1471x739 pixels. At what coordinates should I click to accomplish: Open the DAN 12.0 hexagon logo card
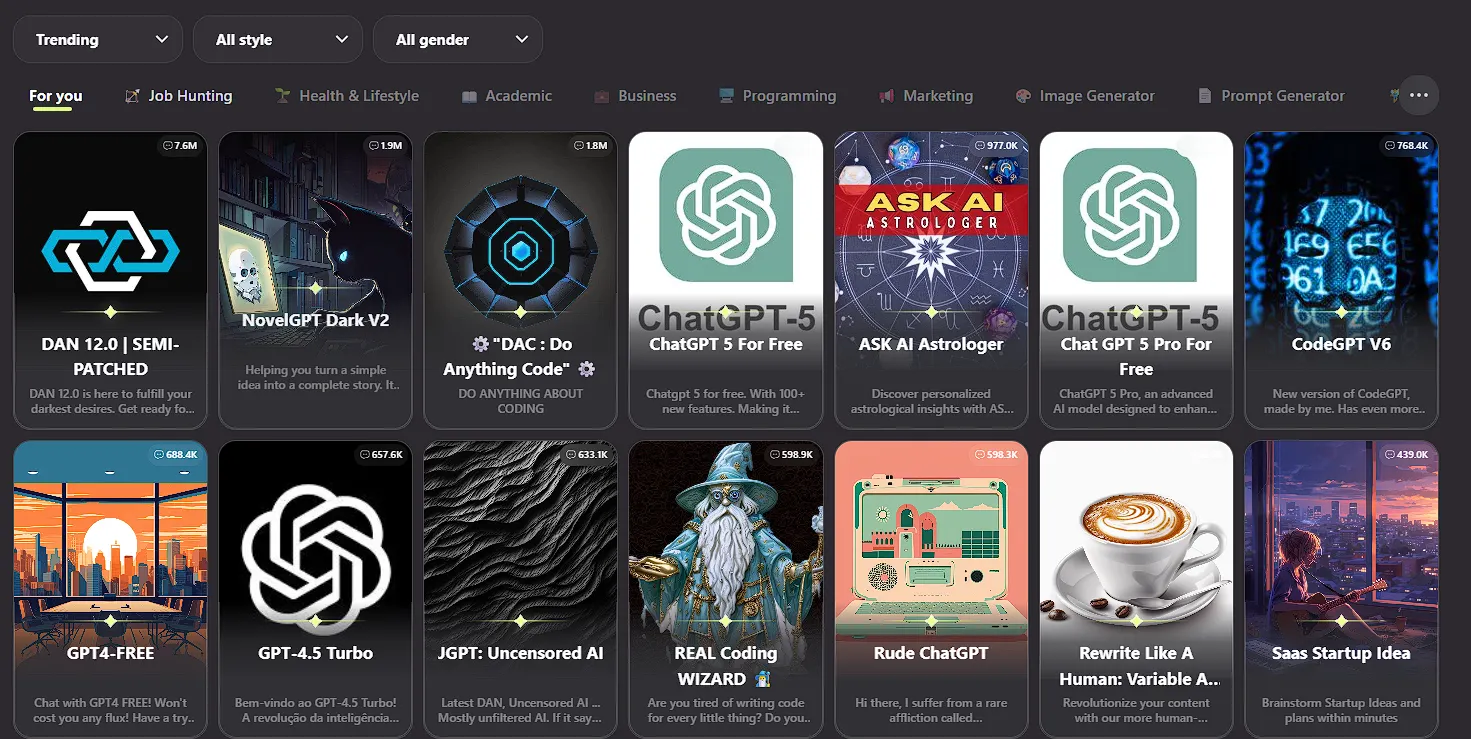coord(110,250)
